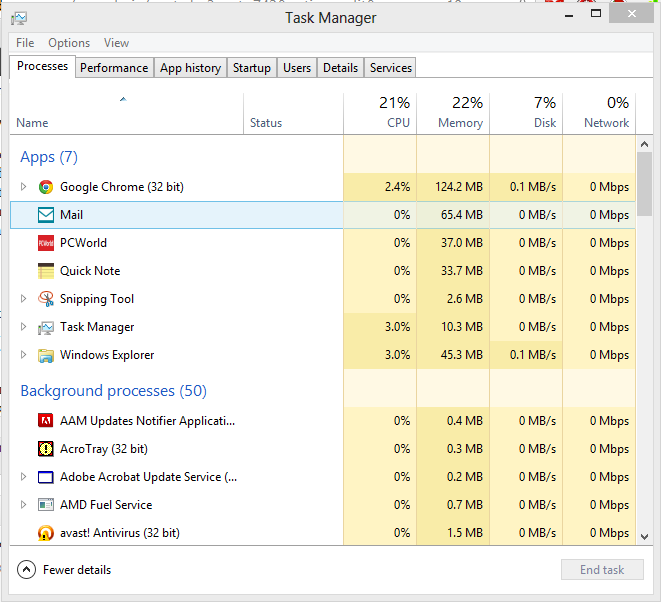The image size is (661, 602).
Task: Expand the Google Chrome process group
Action: point(25,187)
